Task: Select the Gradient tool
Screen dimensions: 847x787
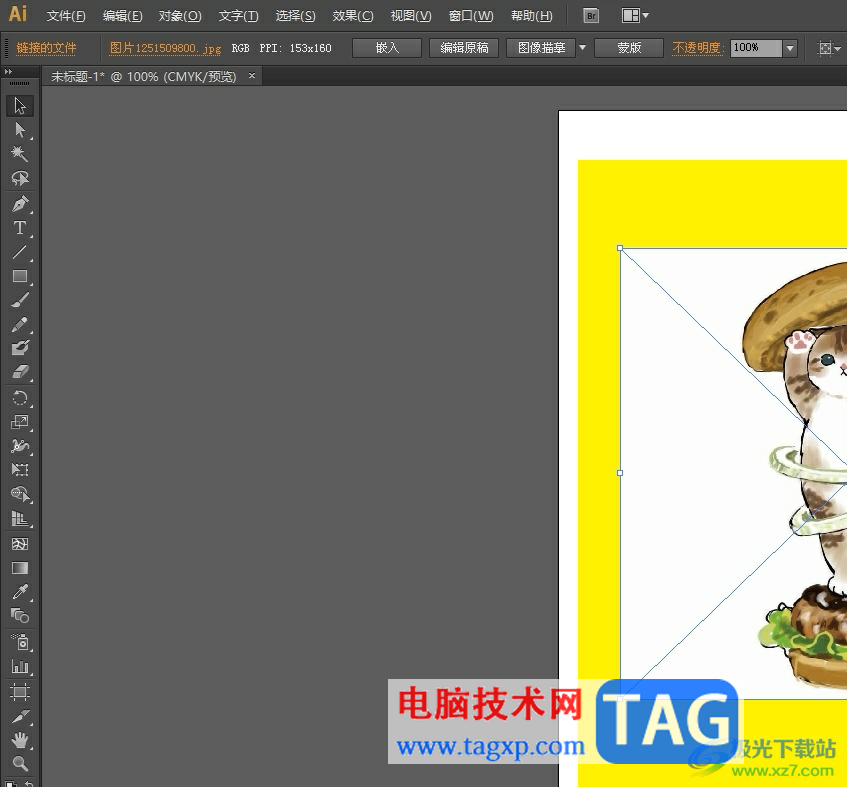Action: (x=20, y=568)
